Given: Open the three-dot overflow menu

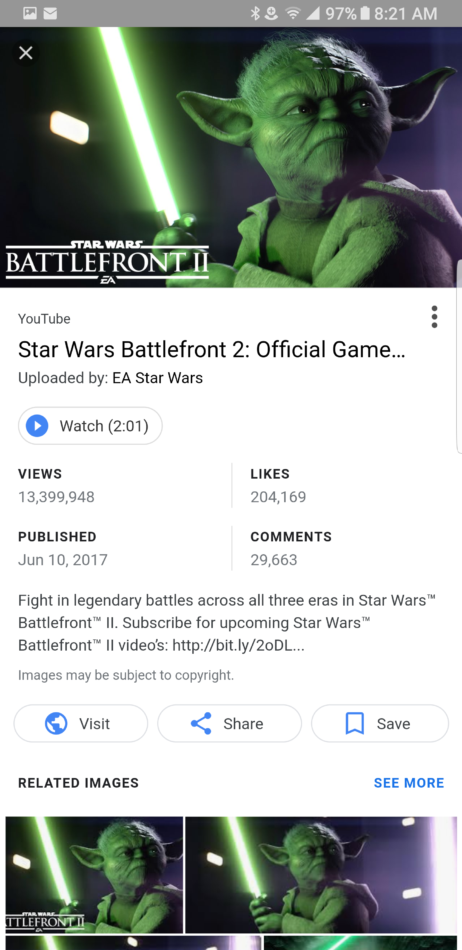Looking at the screenshot, I should coord(434,317).
